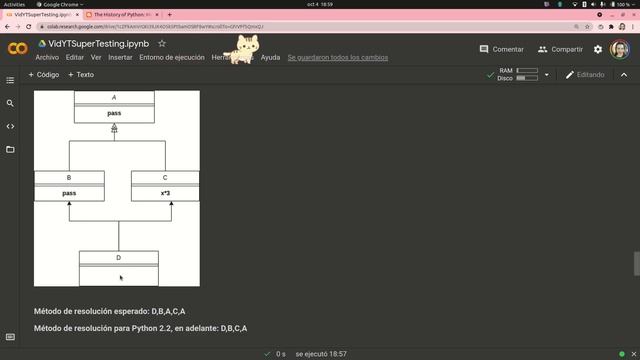
Task: Click the browser forward arrow
Action: pos(18,27)
